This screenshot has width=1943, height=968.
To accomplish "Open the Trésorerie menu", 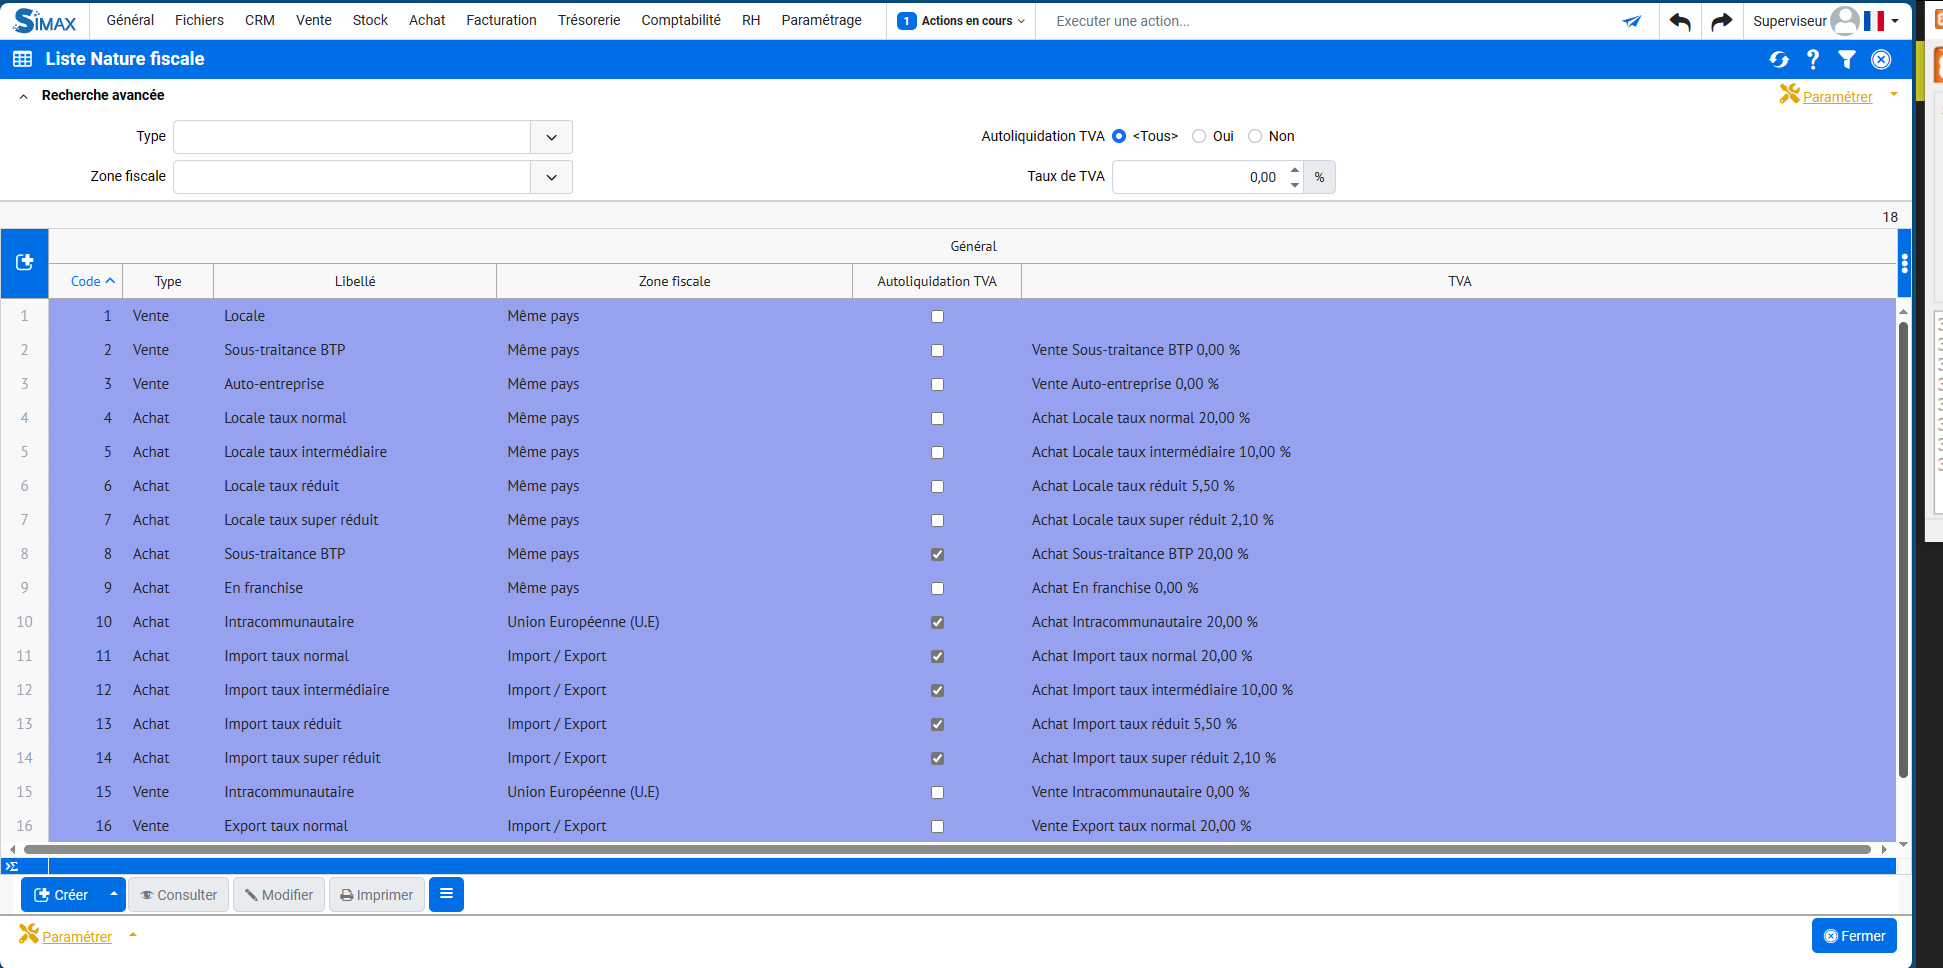I will (x=589, y=20).
